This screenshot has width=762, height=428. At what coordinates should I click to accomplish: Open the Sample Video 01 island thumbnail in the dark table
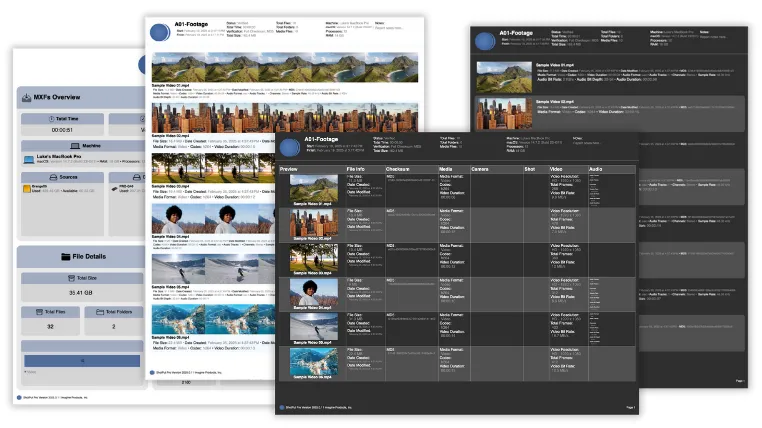(313, 188)
